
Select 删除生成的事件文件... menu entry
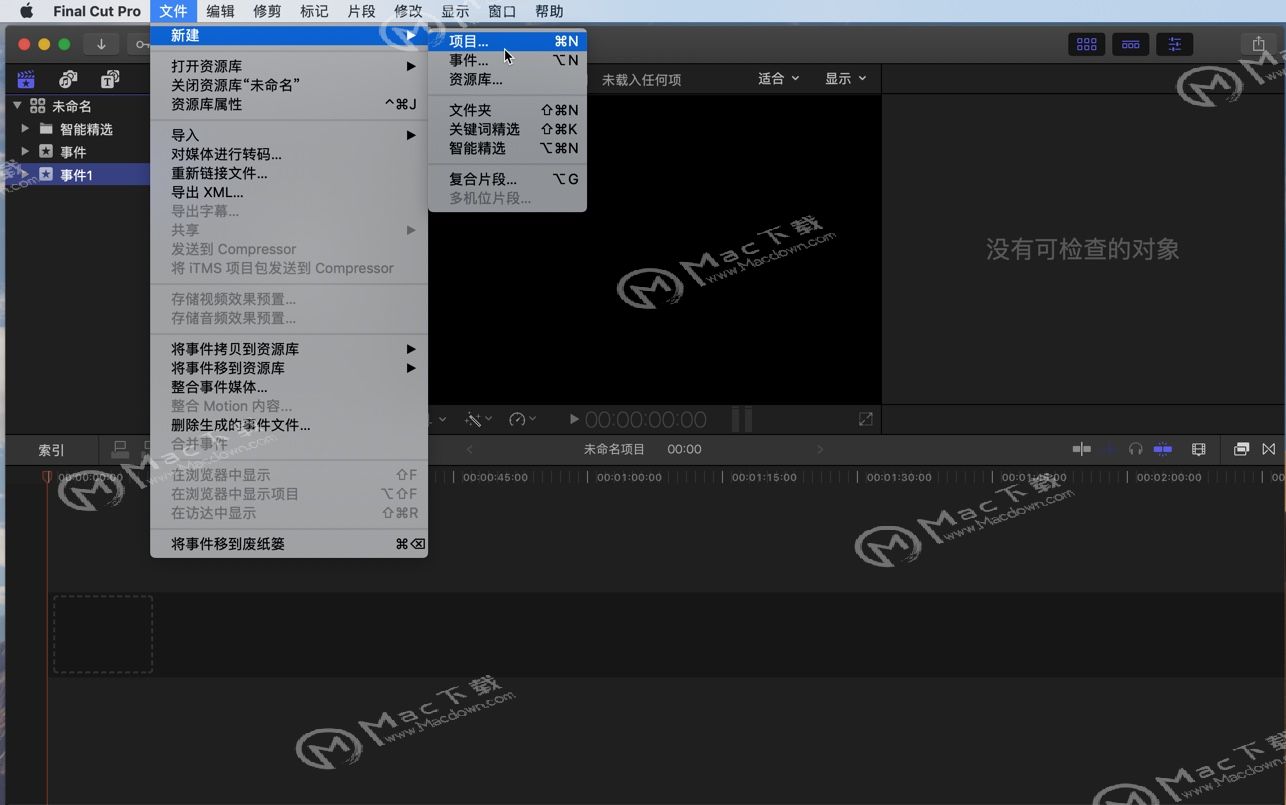[x=289, y=425]
